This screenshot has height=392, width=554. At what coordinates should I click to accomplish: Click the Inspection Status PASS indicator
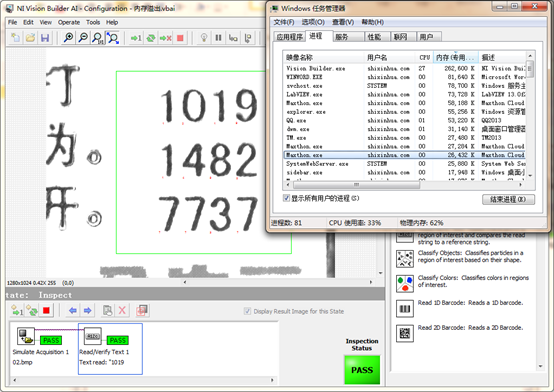[x=362, y=370]
